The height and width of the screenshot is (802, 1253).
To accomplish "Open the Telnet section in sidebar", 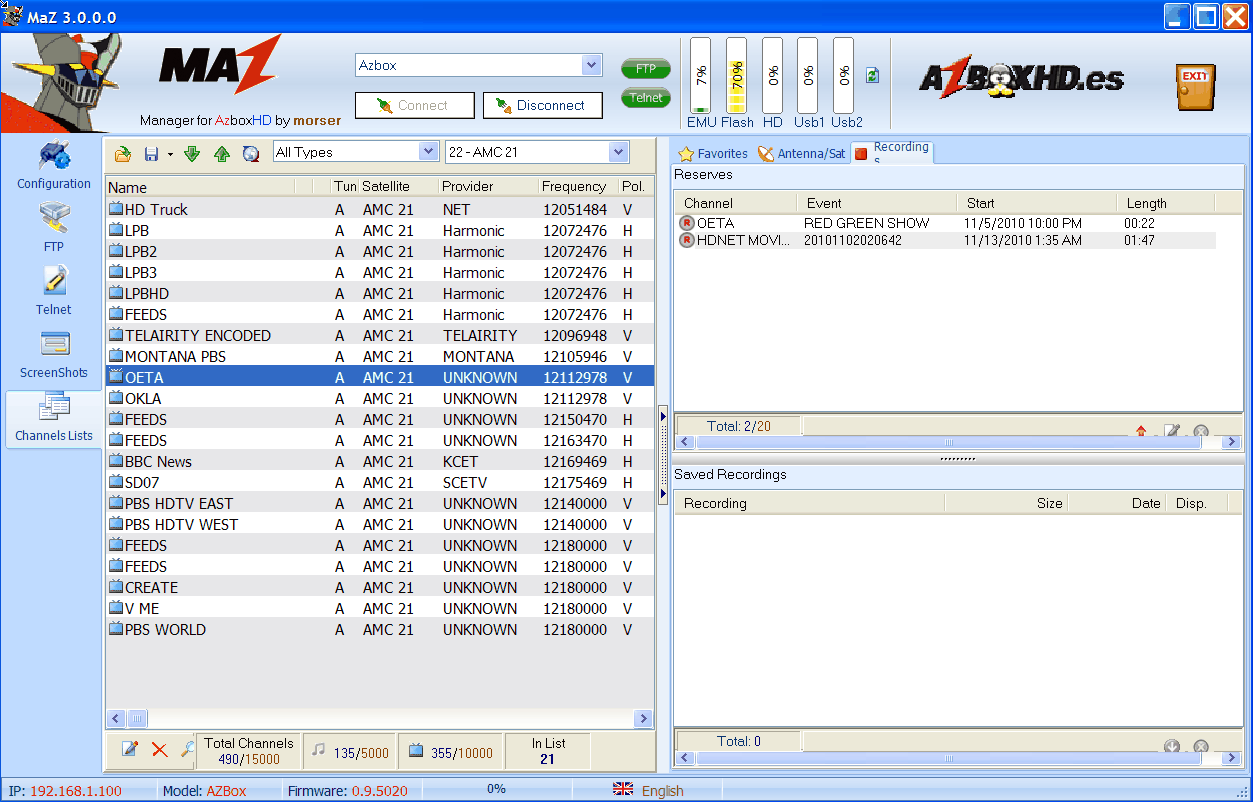I will click(54, 292).
